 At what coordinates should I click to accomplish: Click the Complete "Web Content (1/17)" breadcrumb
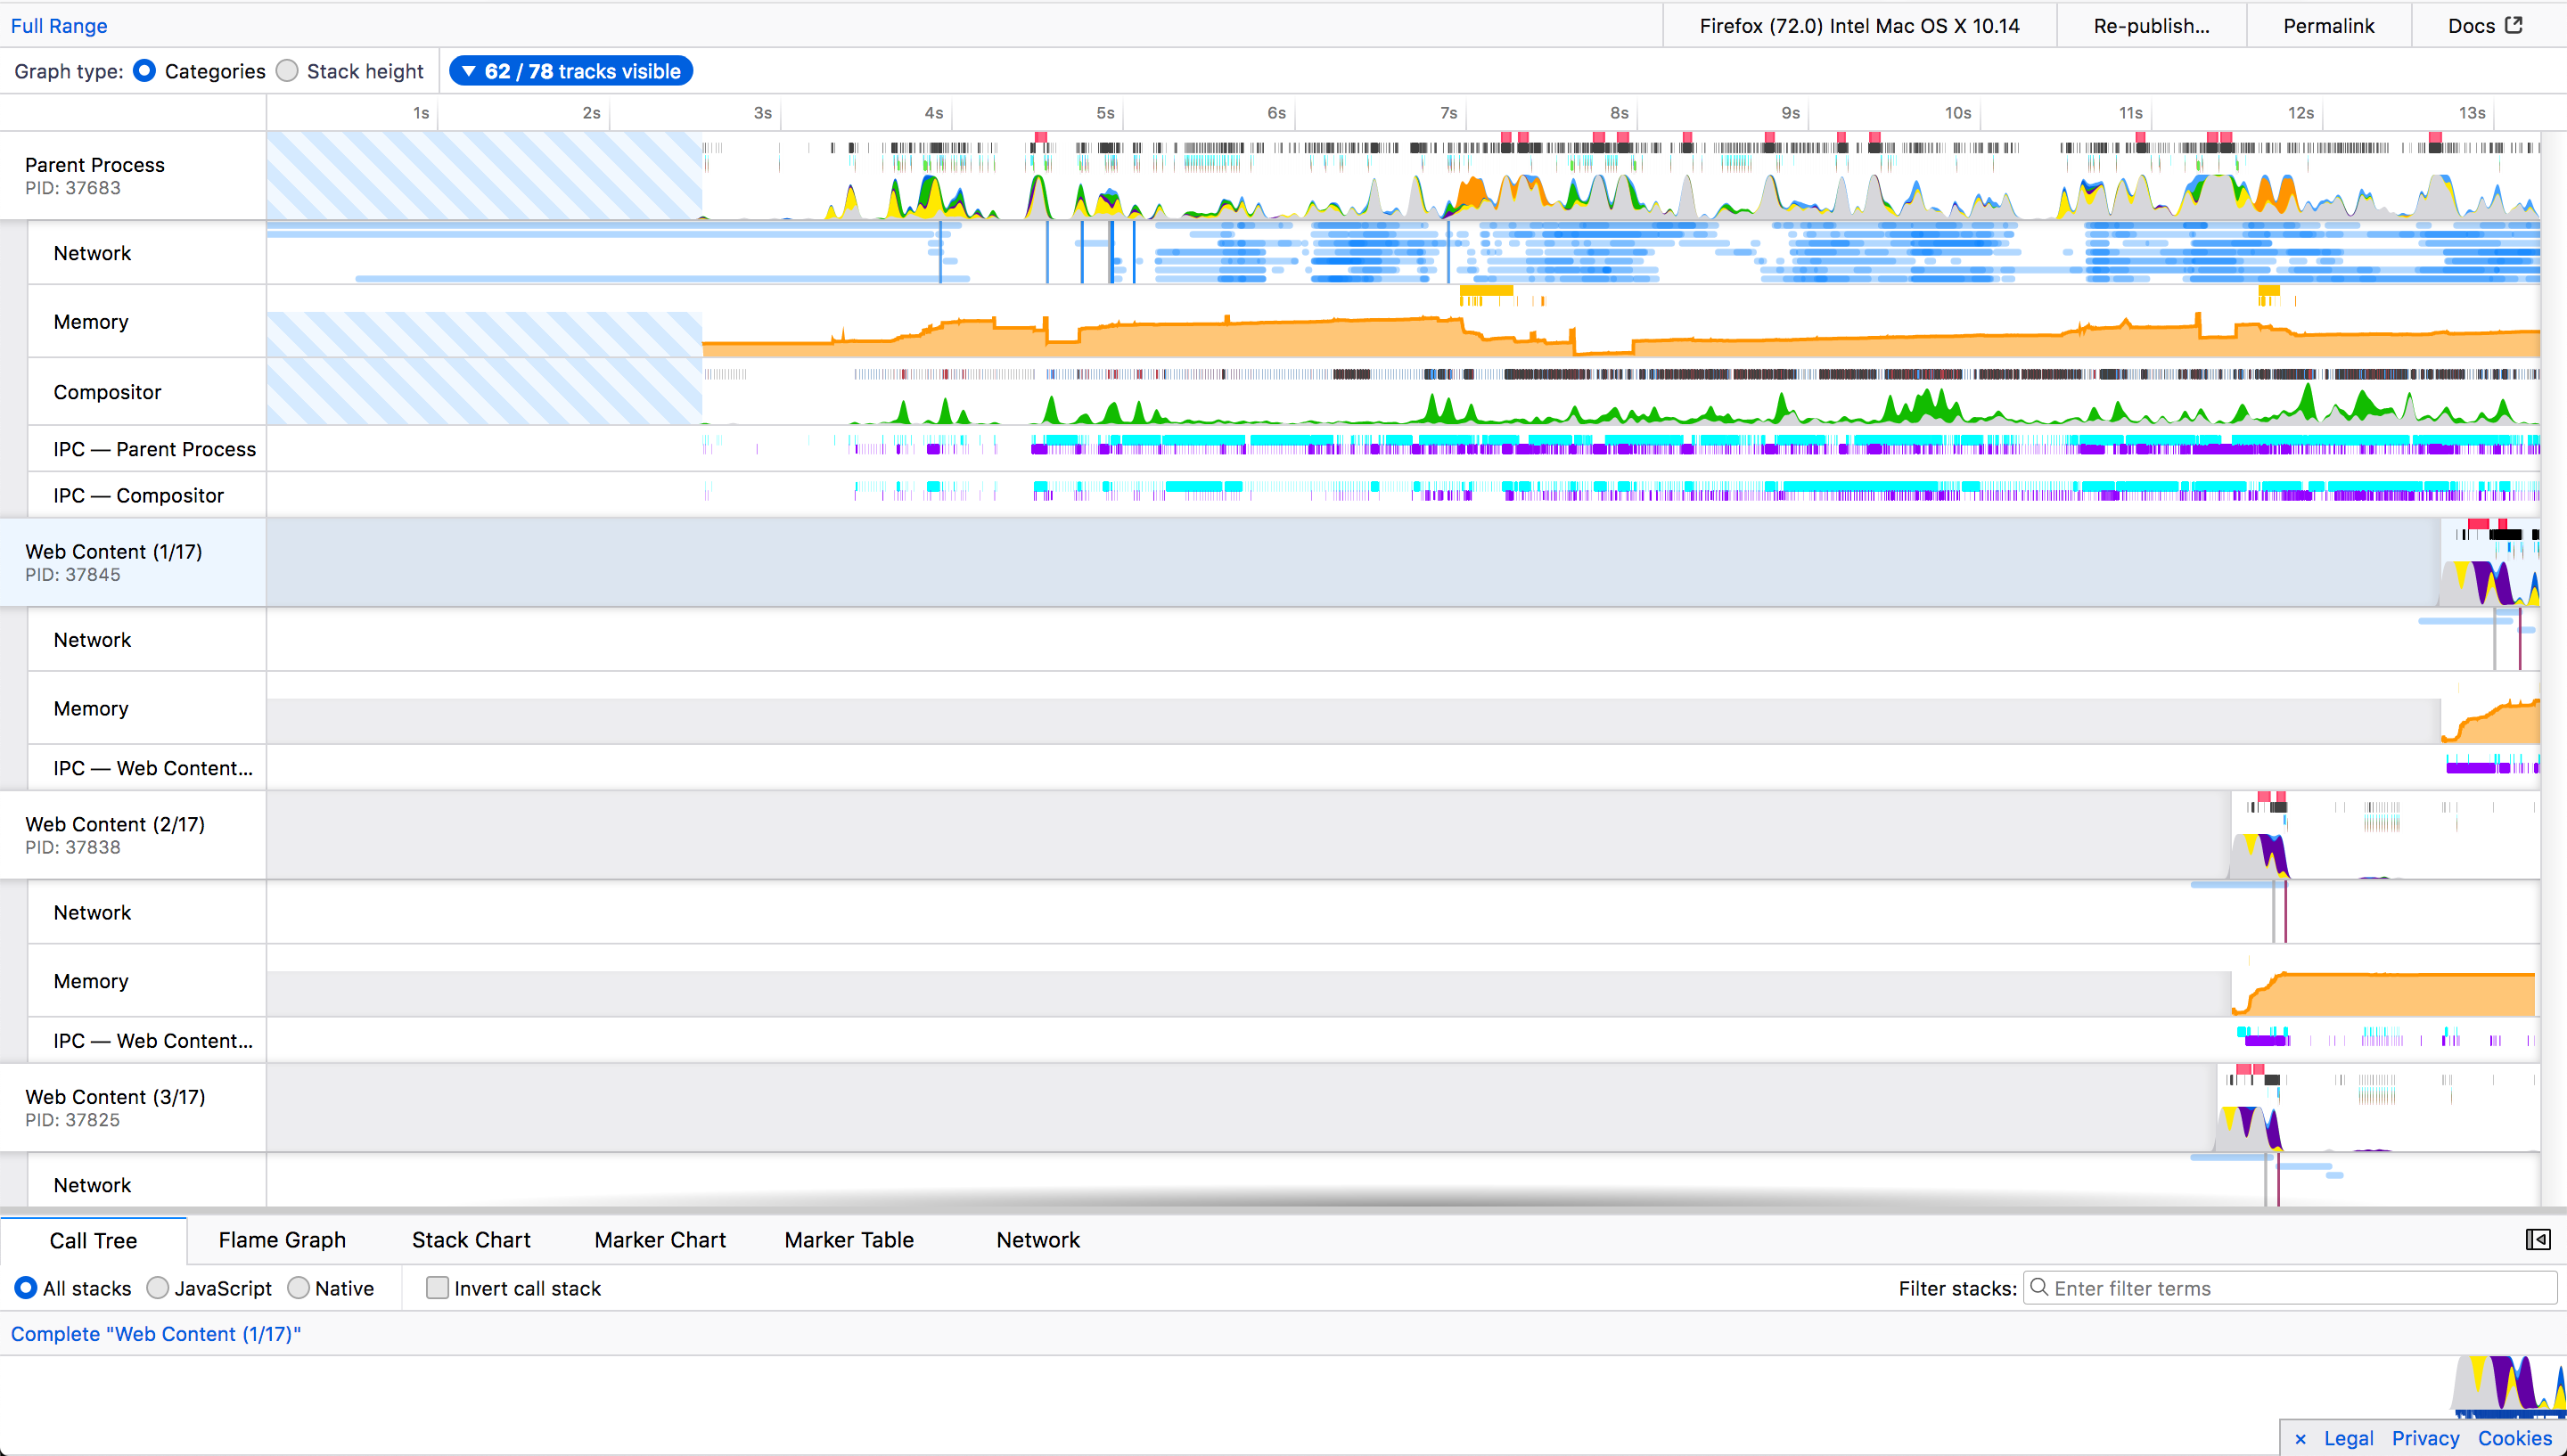(x=156, y=1334)
